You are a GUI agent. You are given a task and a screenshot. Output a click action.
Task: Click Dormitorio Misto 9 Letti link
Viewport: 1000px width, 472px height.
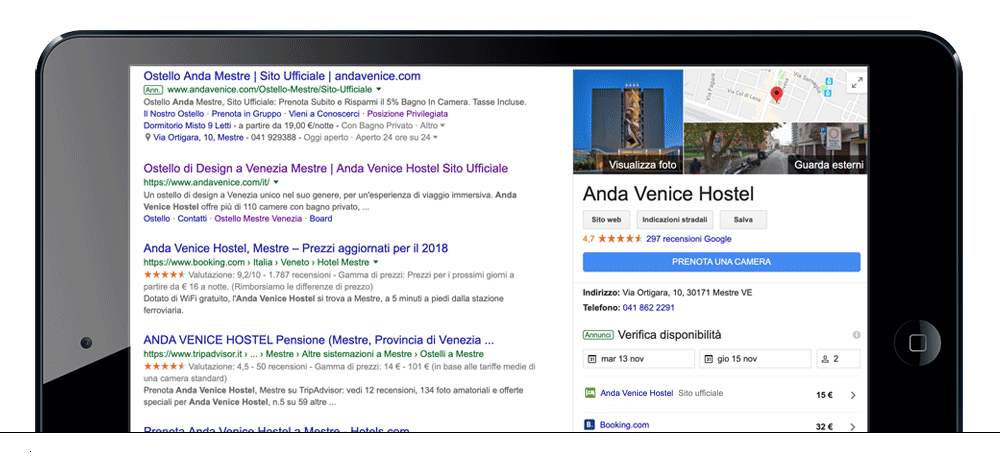click(x=188, y=126)
